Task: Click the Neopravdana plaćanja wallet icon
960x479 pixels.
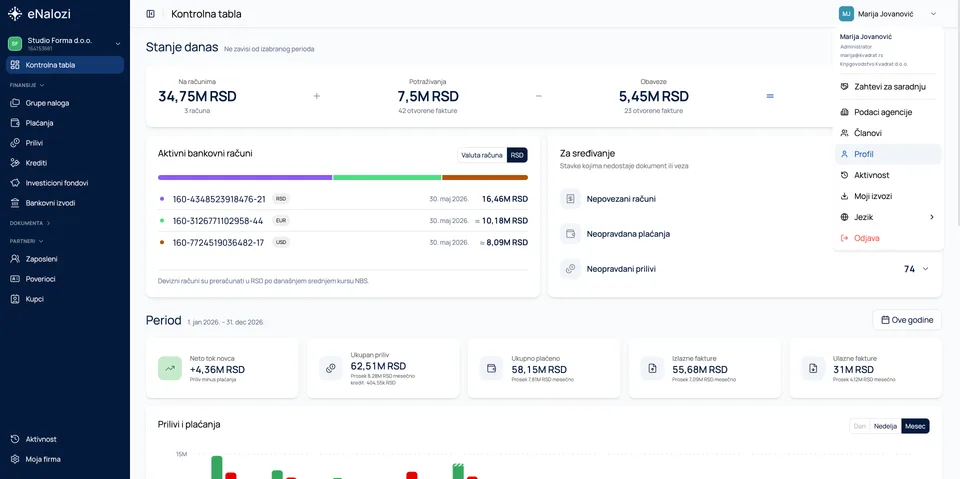Action: click(x=570, y=234)
